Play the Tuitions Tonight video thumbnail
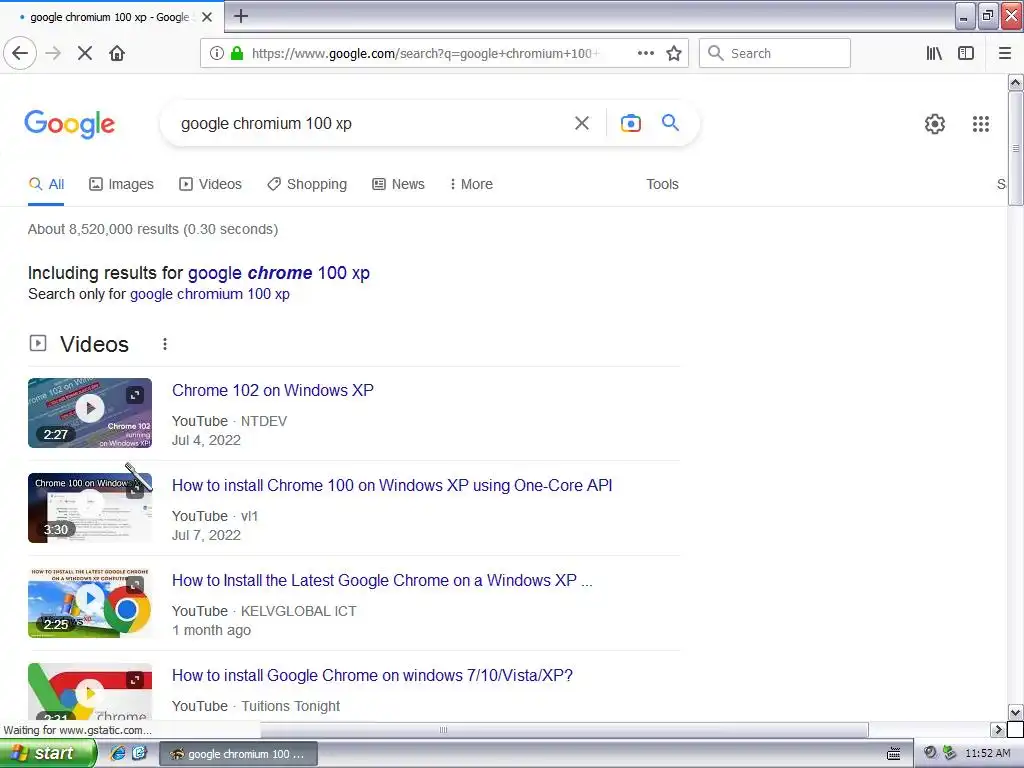This screenshot has width=1024, height=768. (x=89, y=692)
